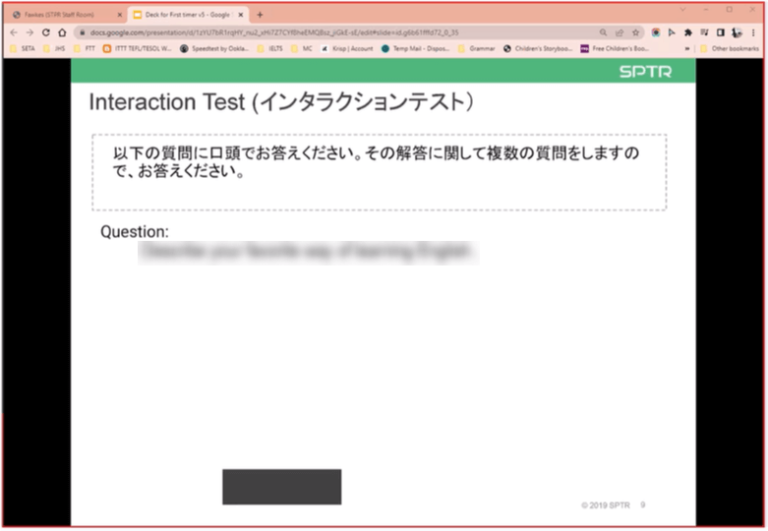Click the SPTR logo in green header

pyautogui.click(x=645, y=72)
